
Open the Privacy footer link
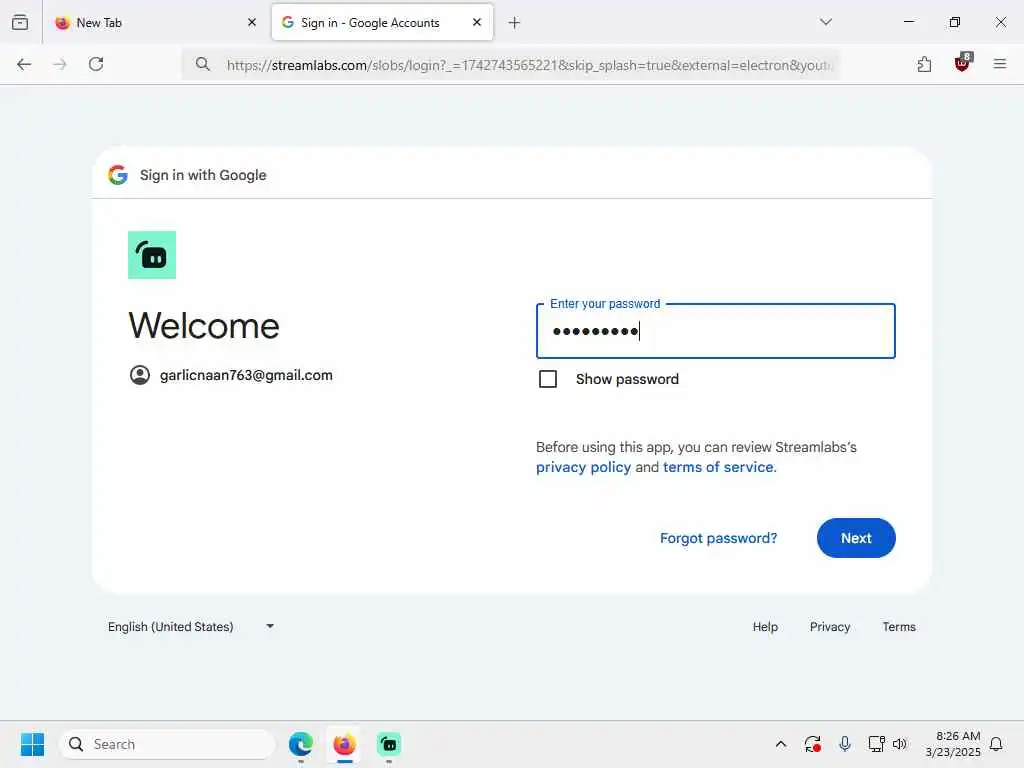(830, 627)
